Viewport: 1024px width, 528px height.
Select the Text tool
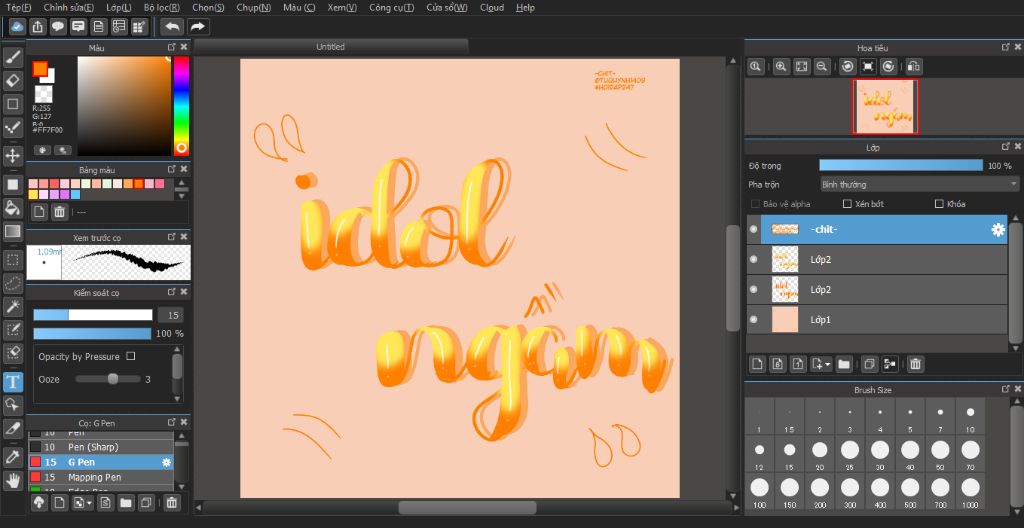coord(13,381)
